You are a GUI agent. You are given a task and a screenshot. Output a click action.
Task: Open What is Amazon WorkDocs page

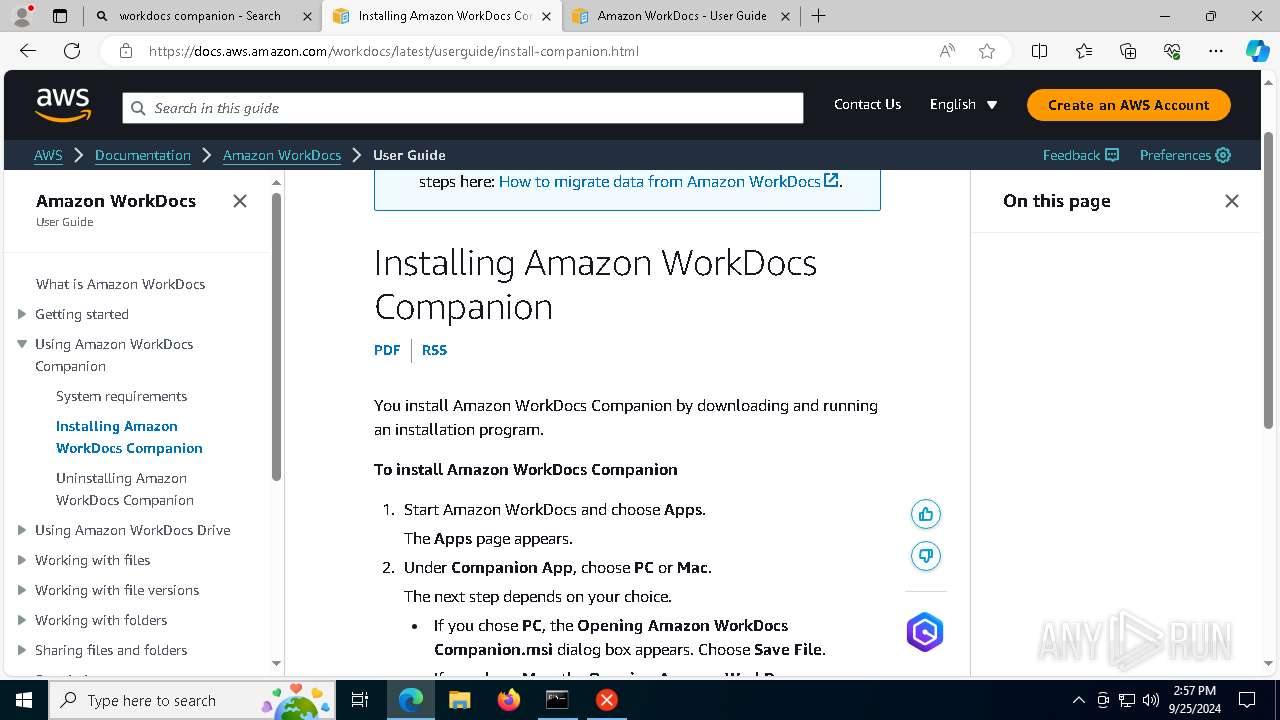120,284
